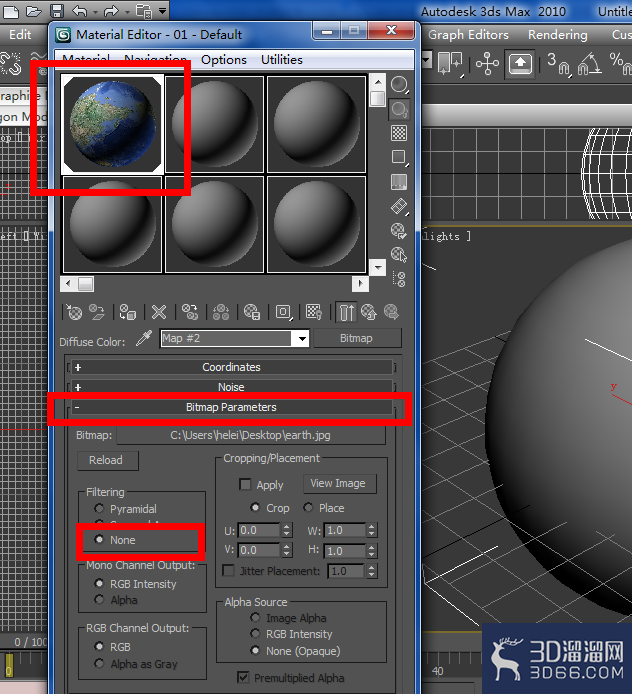Screen dimensions: 632x694
Task: Click the Make Material Copy icon
Action: [x=190, y=312]
